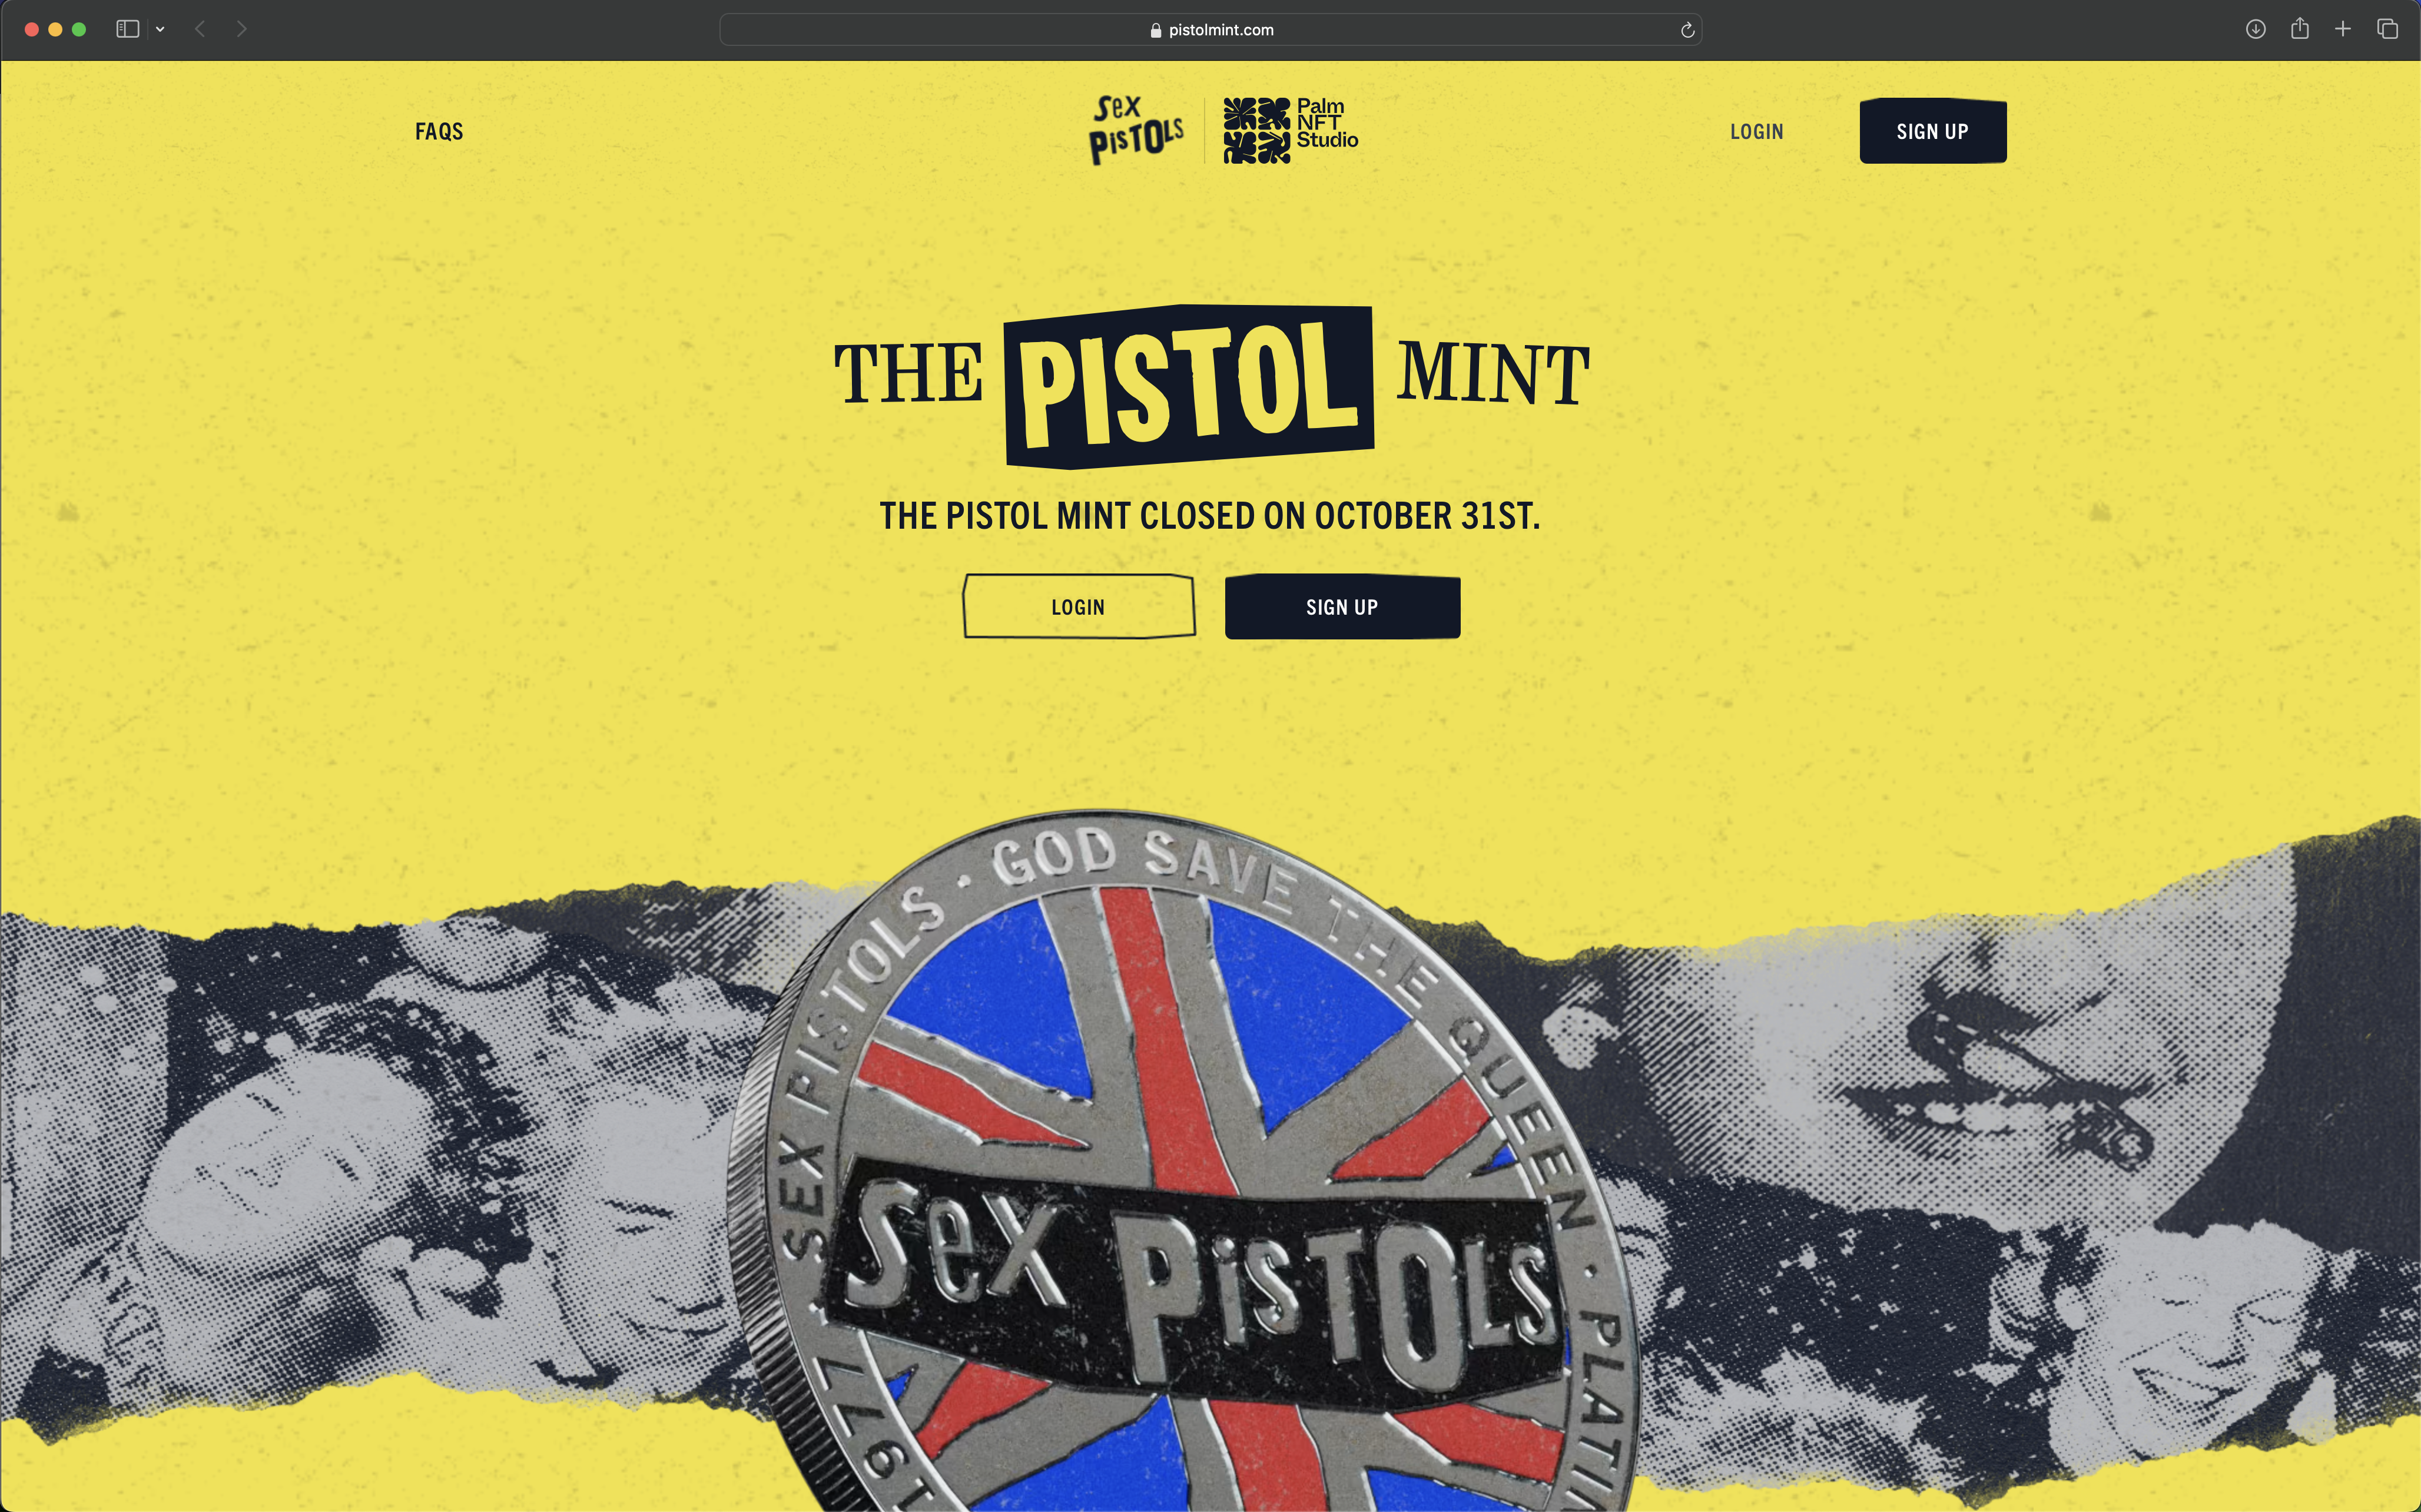Show the Safari downloads icon

[2255, 29]
